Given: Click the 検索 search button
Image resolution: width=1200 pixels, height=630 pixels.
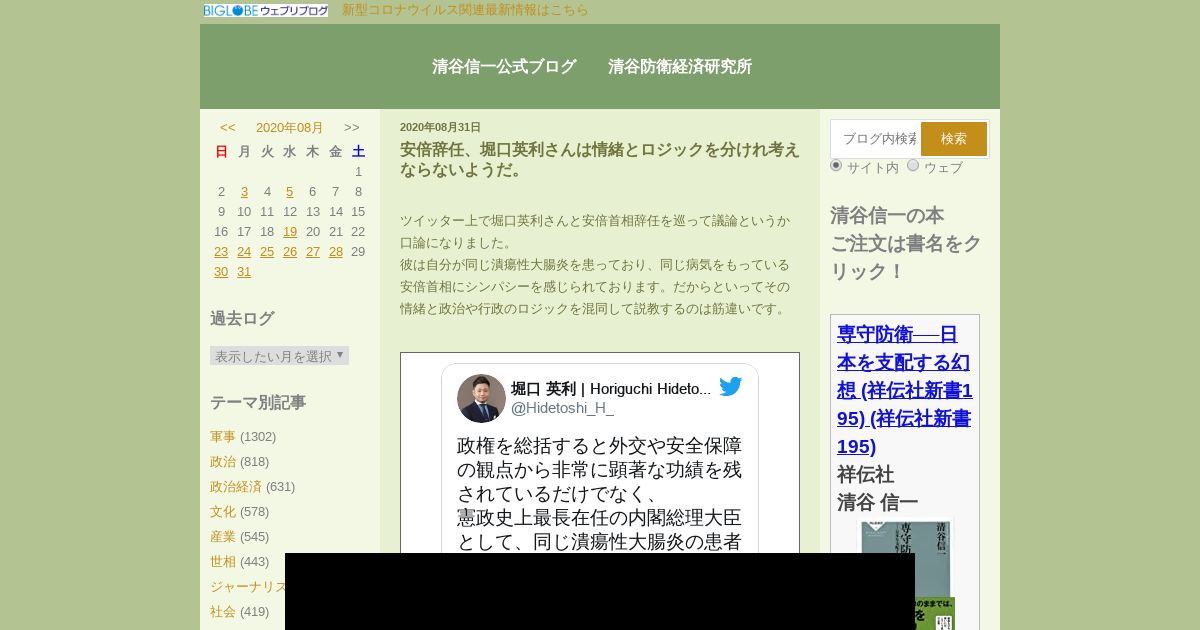Looking at the screenshot, I should 954,139.
